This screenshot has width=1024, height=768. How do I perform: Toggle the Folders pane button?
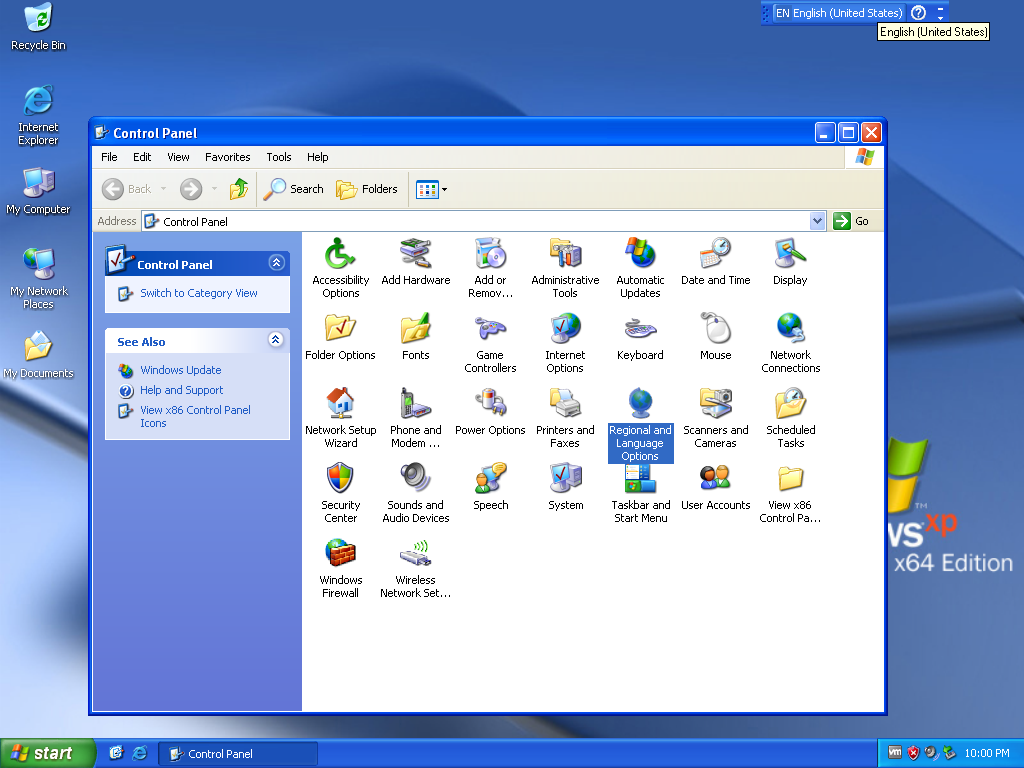click(367, 189)
